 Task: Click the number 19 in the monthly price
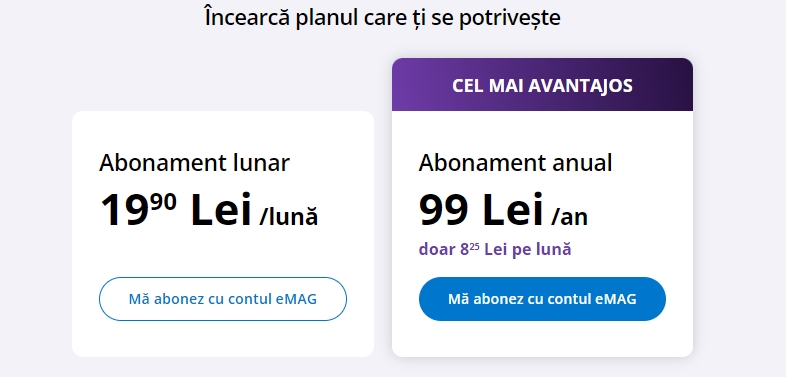pyautogui.click(x=124, y=211)
